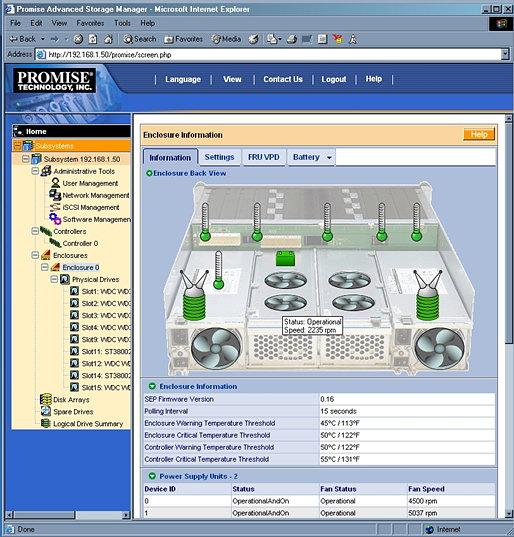The width and height of the screenshot is (514, 537).
Task: Collapse the Power Supply Units section arrow
Action: [152, 476]
